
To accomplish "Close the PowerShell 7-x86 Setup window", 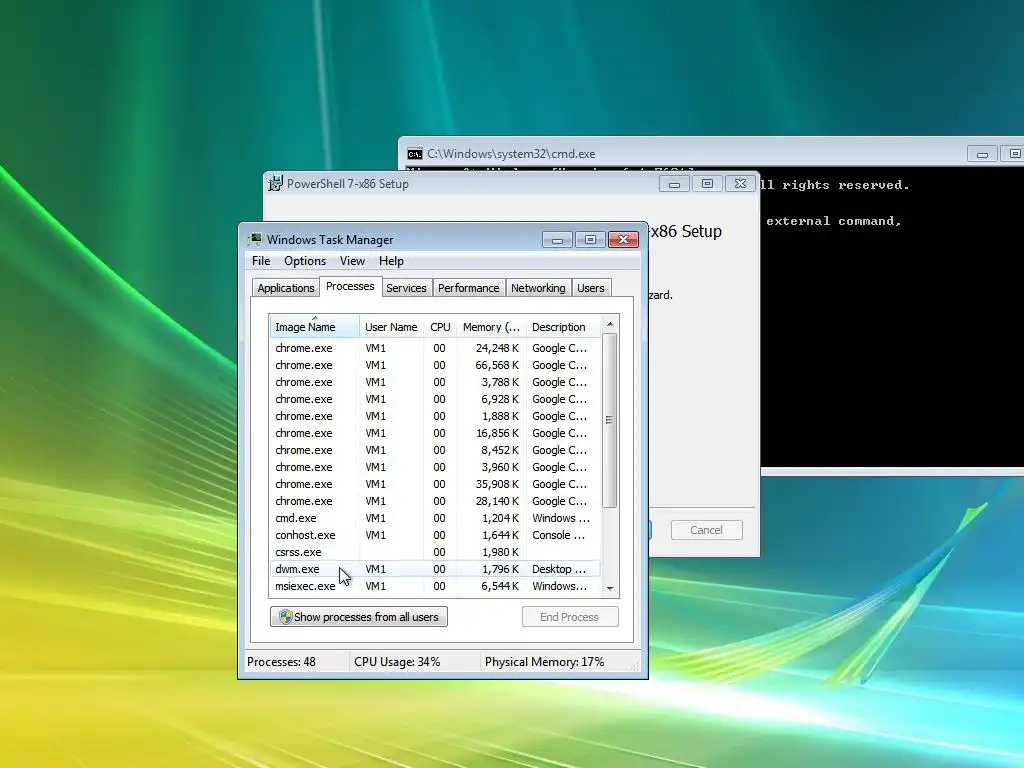I will click(x=740, y=184).
